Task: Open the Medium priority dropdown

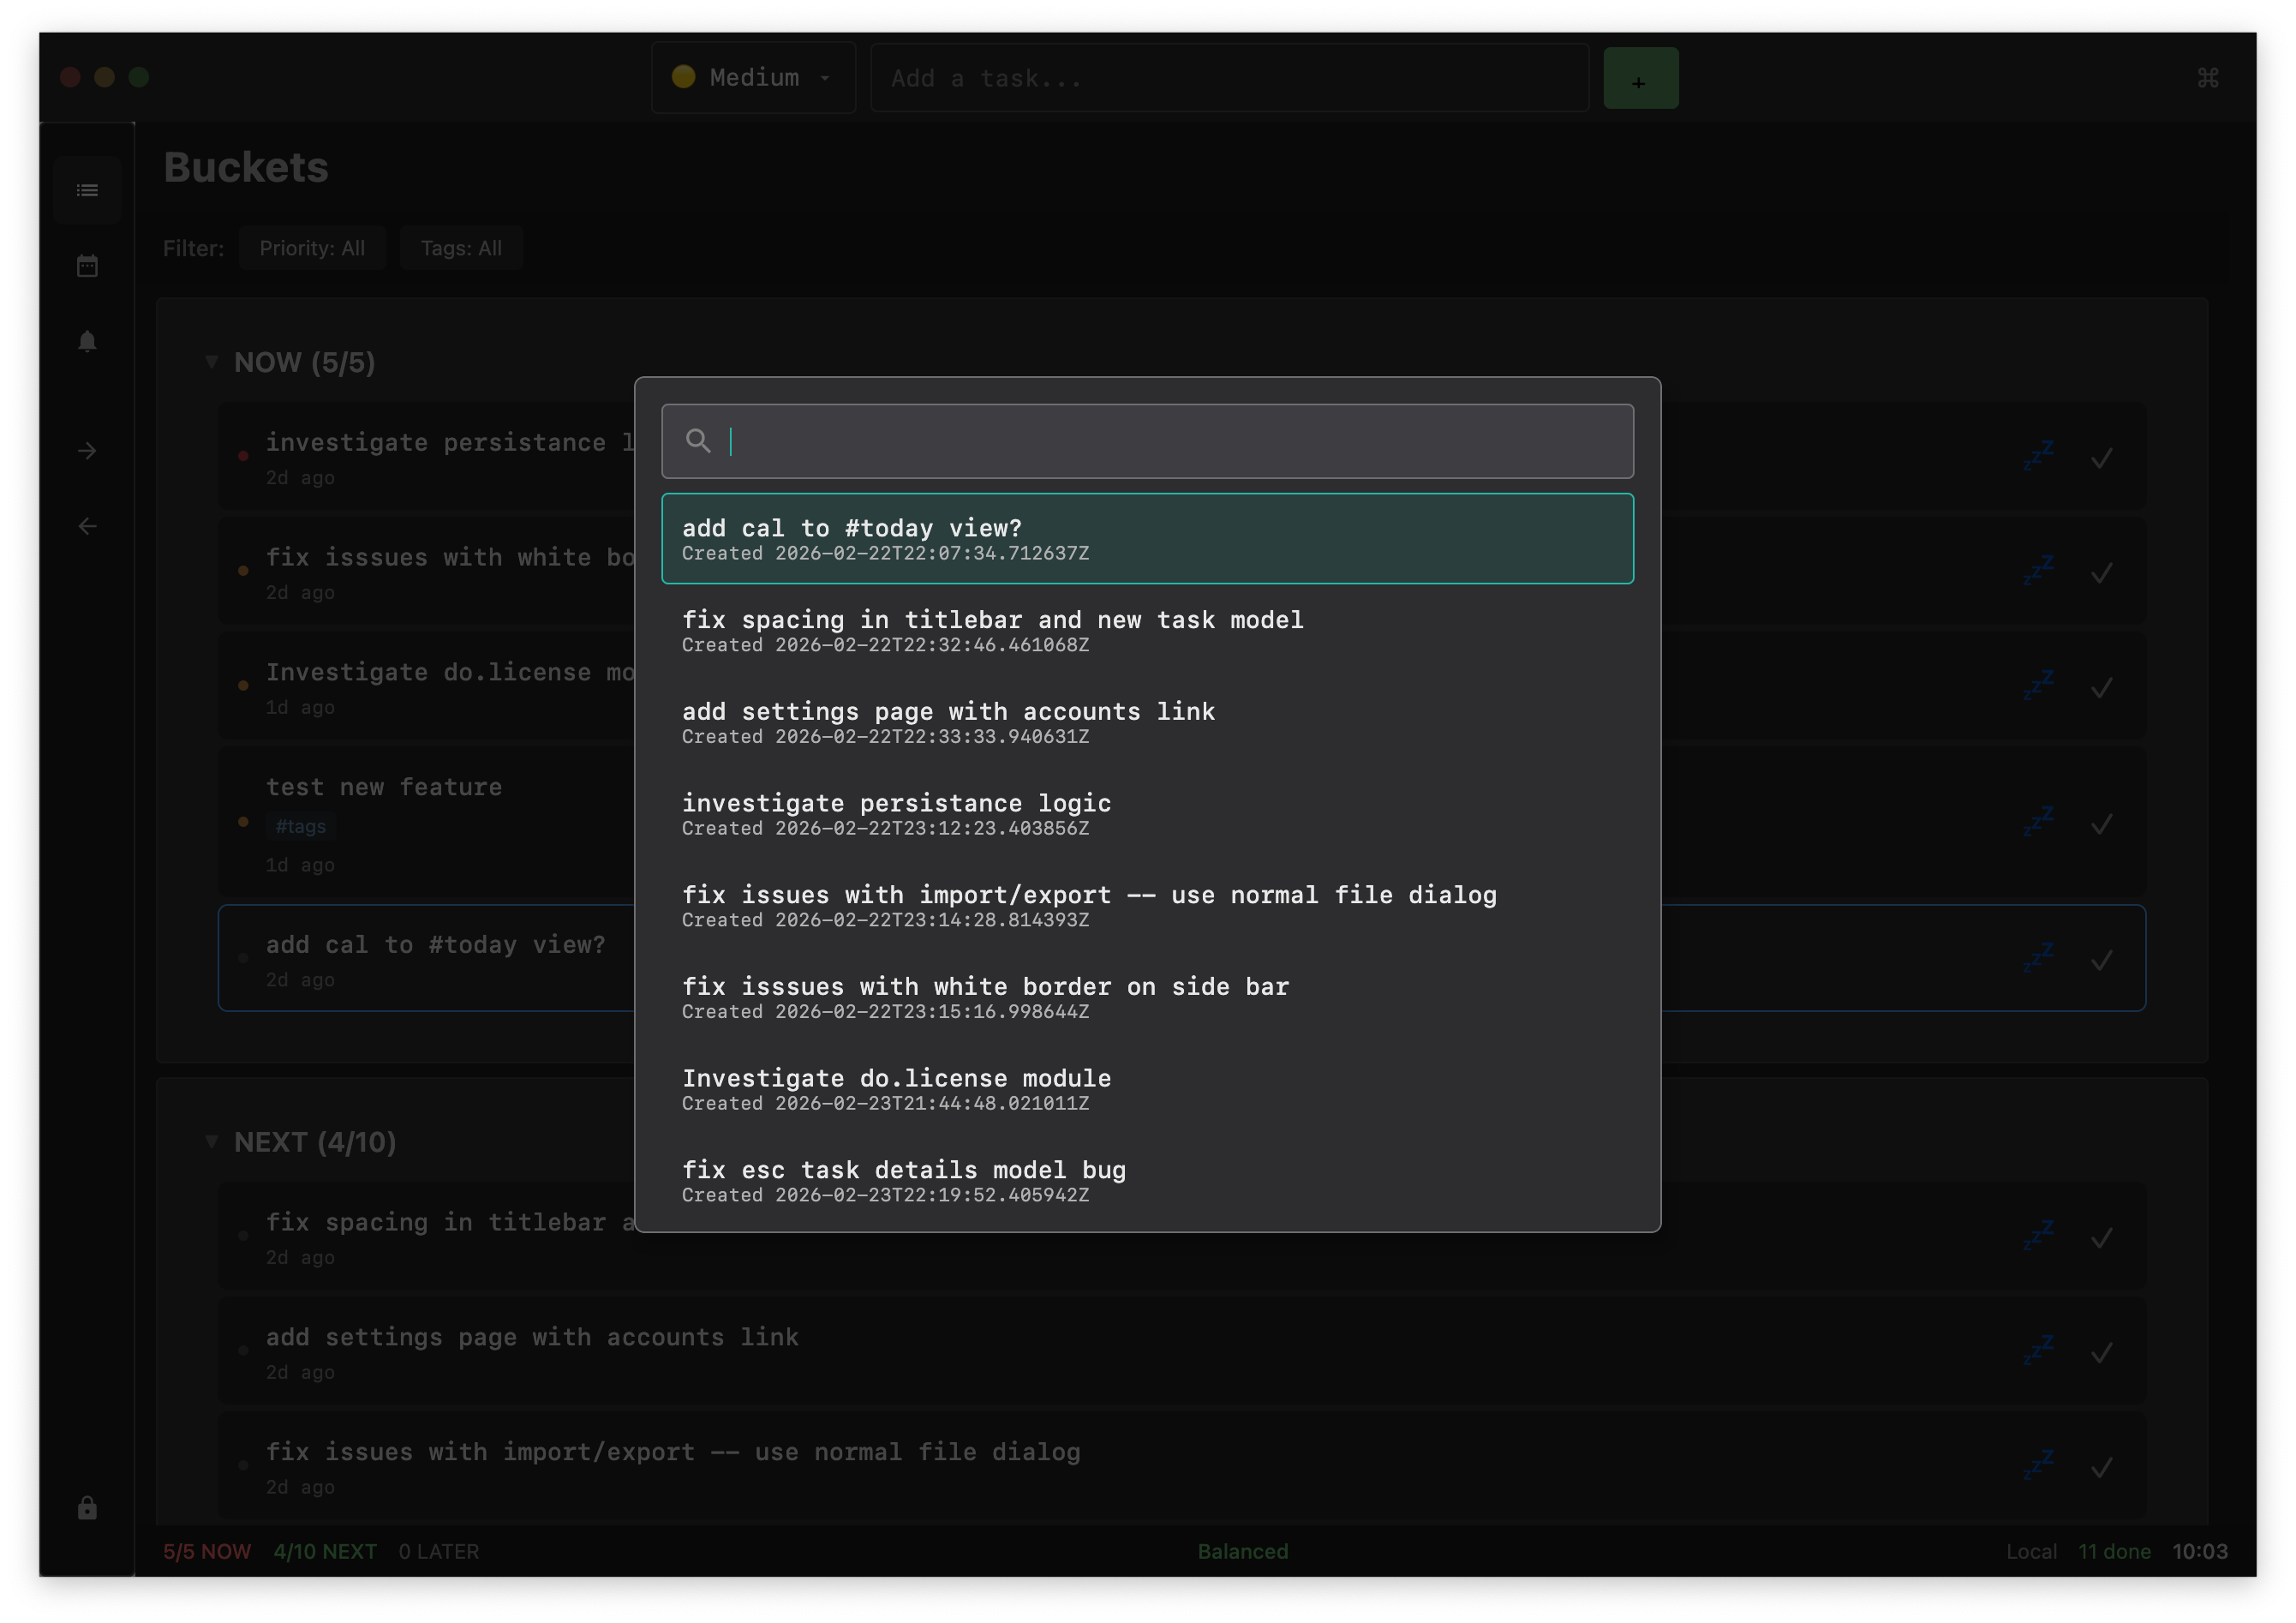Action: 753,77
